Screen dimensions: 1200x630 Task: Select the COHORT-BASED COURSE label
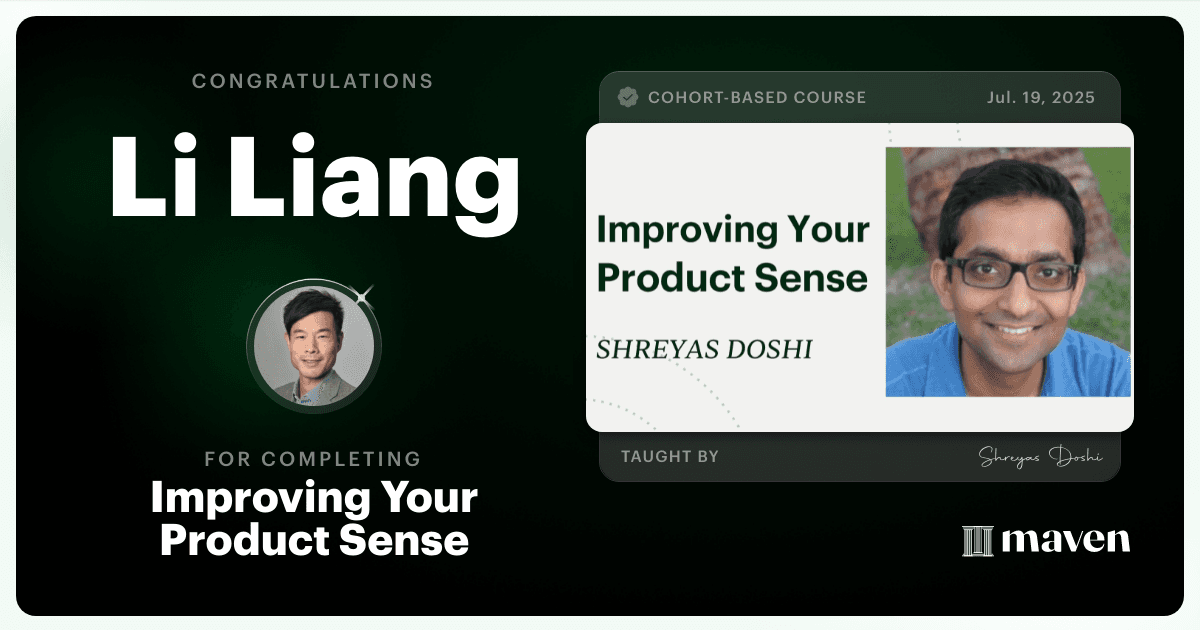[757, 98]
